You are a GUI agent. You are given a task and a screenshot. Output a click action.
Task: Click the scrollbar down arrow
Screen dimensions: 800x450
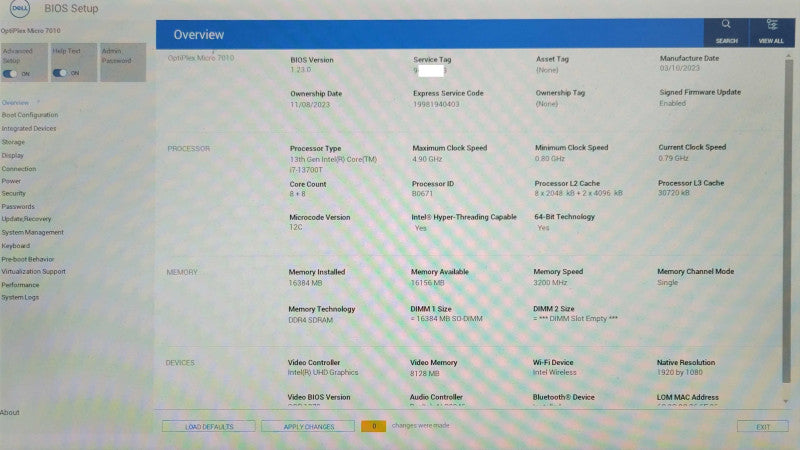(786, 402)
